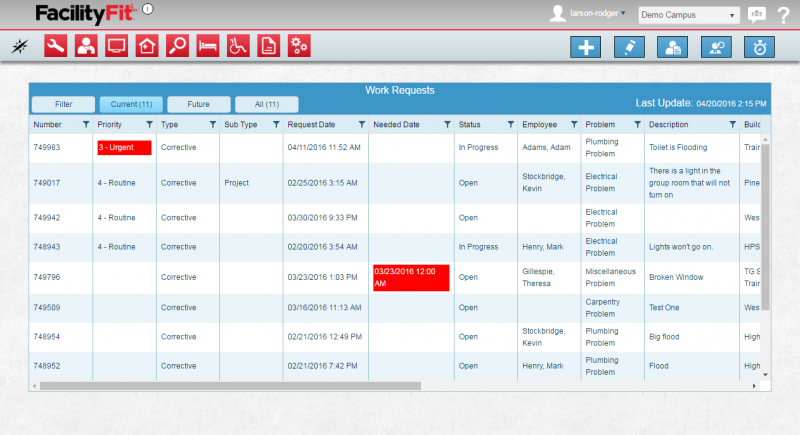The height and width of the screenshot is (435, 800).
Task: Open filter on Problem column
Action: coord(637,124)
